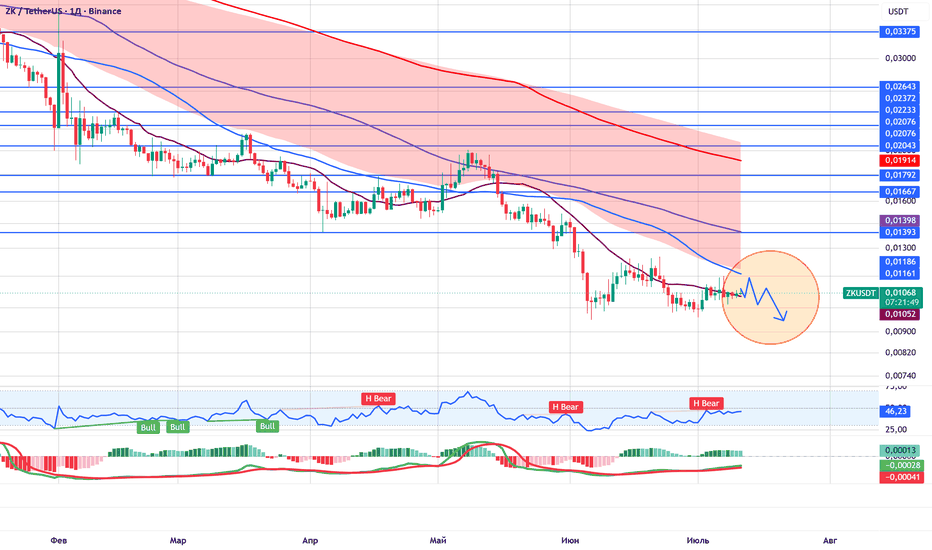Viewport: 932px width, 550px height.
Task: Click the RSI value 46,23 label
Action: coord(896,411)
